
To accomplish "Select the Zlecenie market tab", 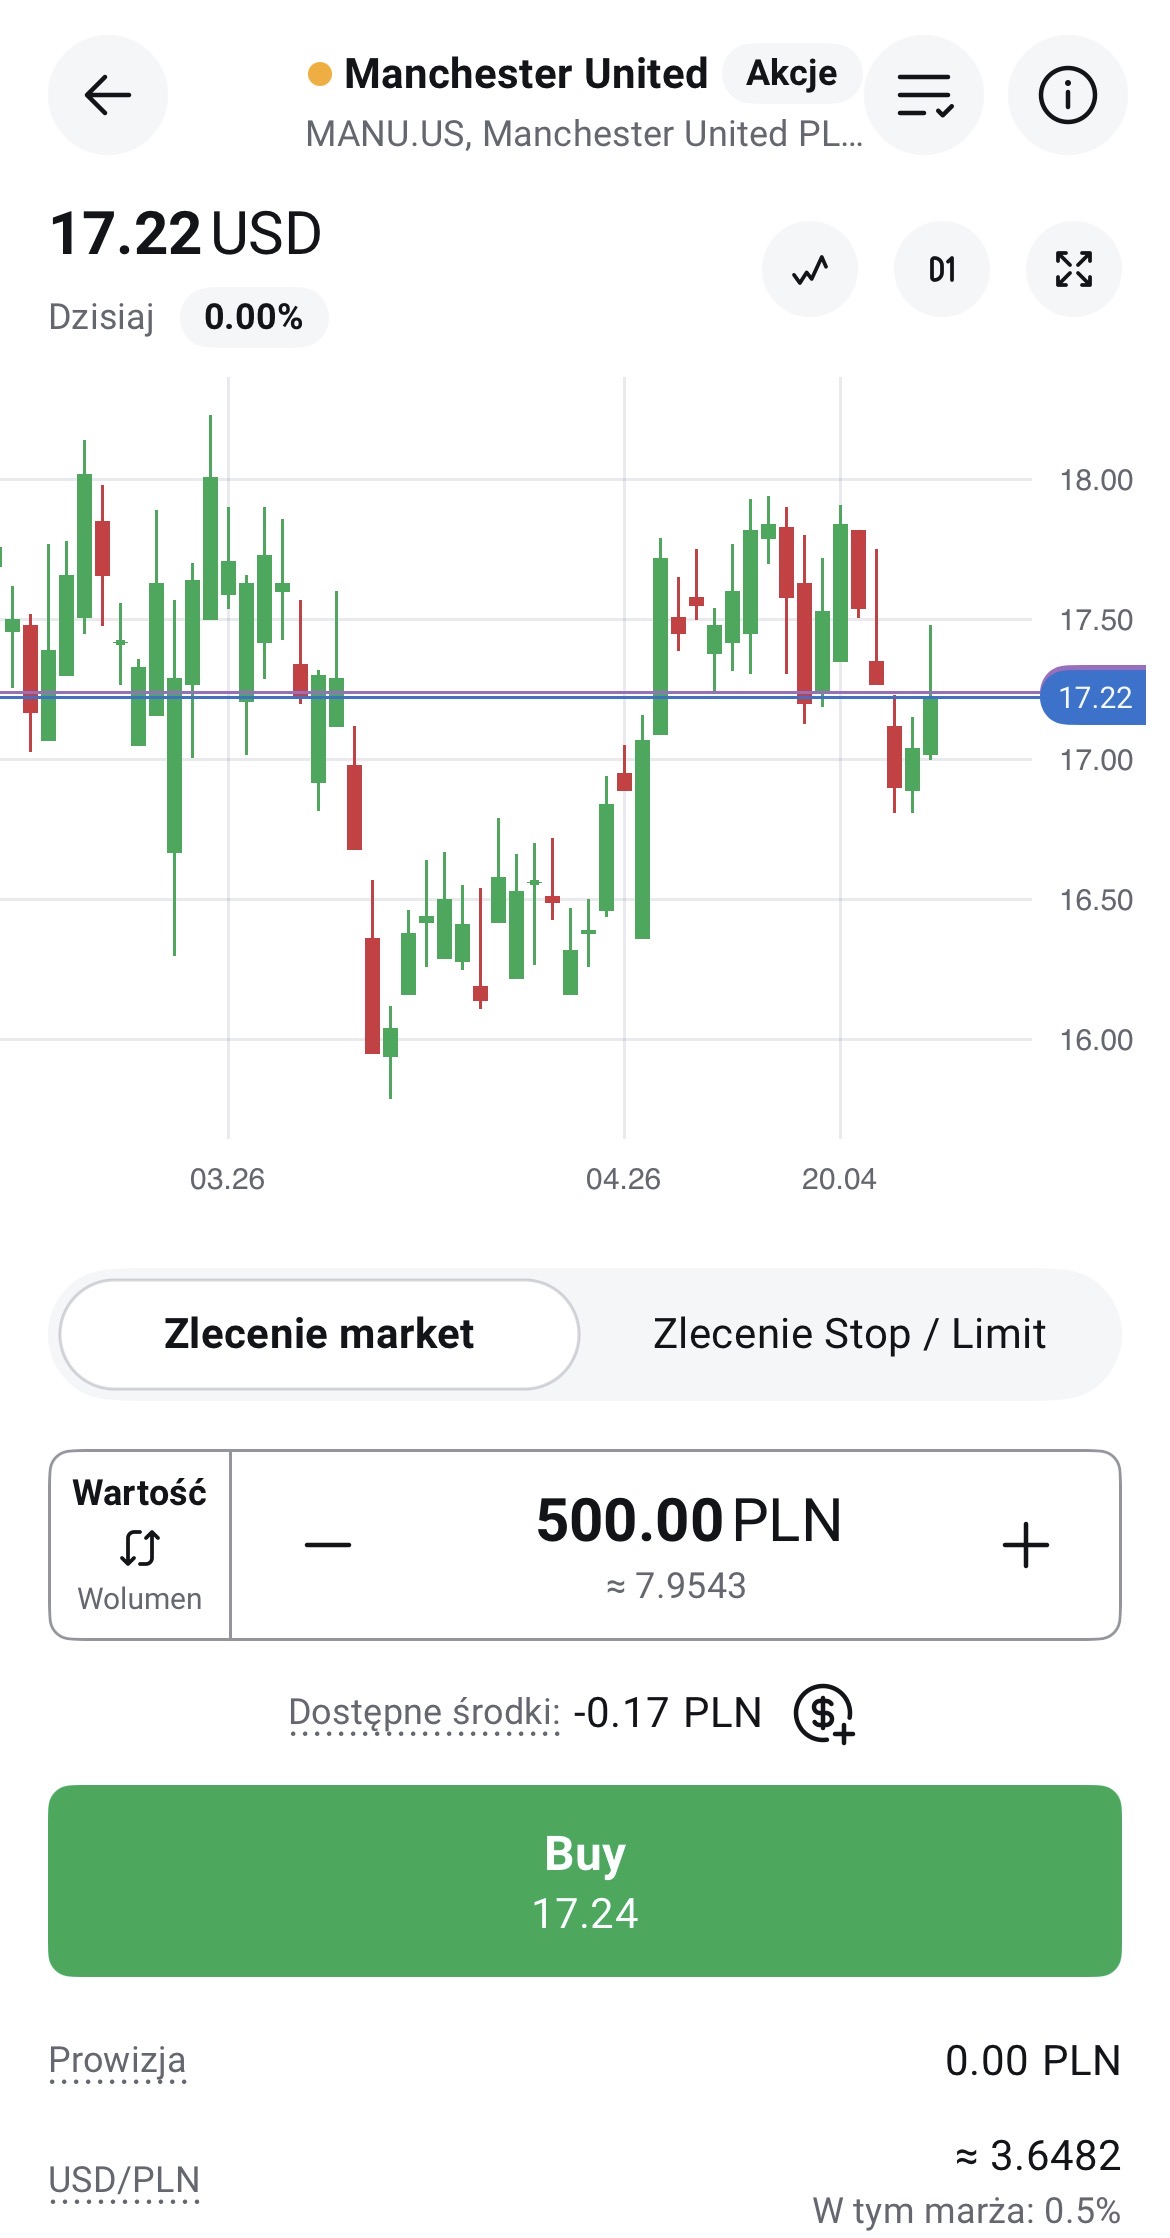I will (319, 1334).
